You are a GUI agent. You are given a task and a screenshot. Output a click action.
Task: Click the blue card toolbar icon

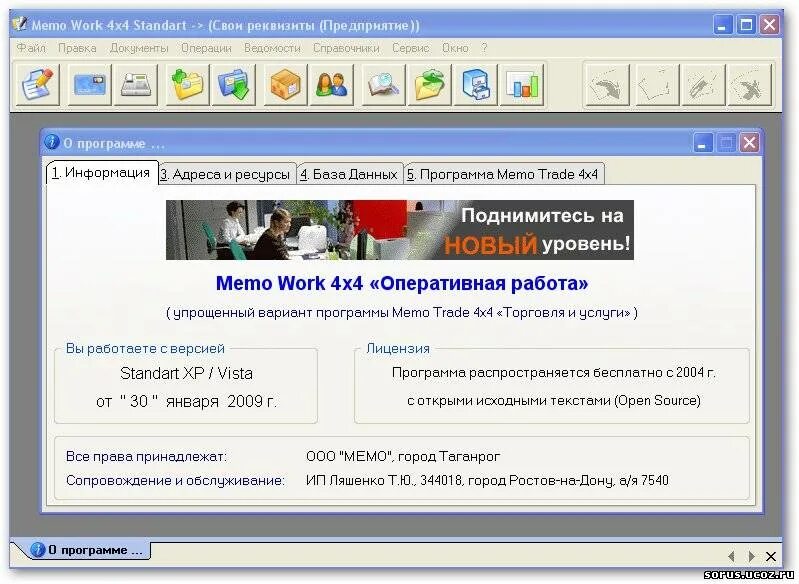point(90,85)
